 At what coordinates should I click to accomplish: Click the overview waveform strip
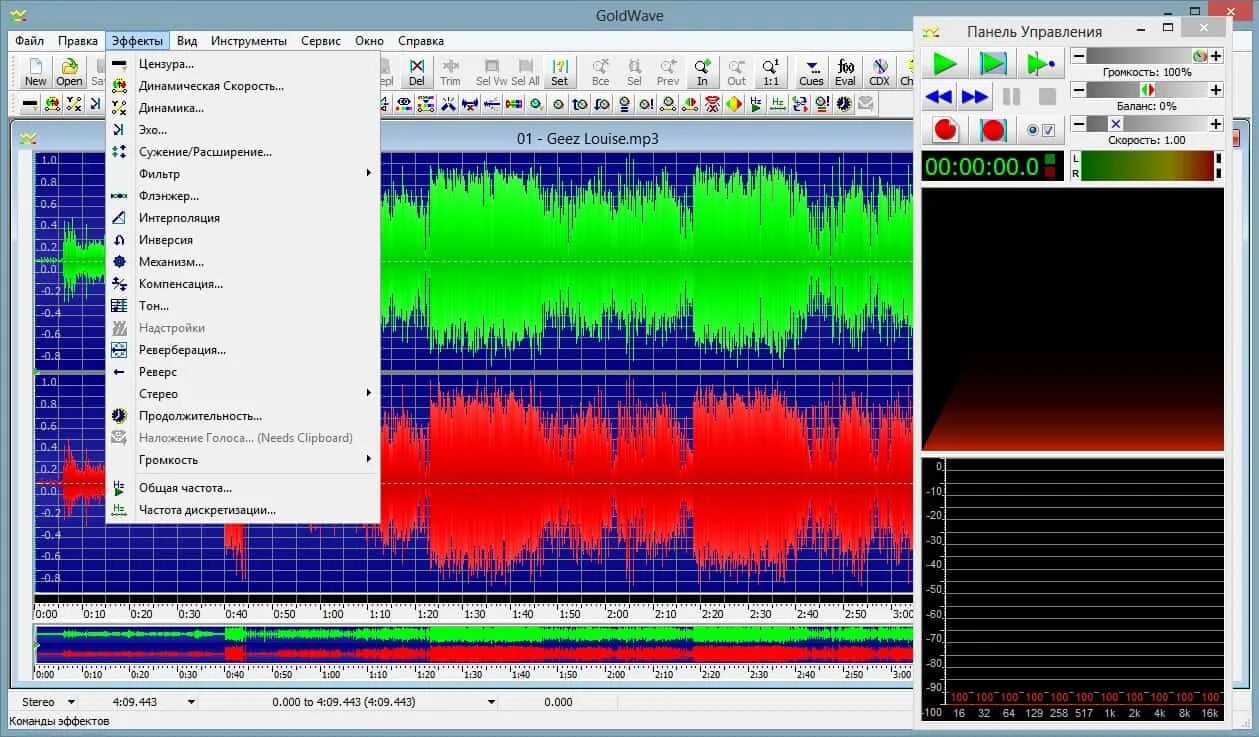[474, 644]
